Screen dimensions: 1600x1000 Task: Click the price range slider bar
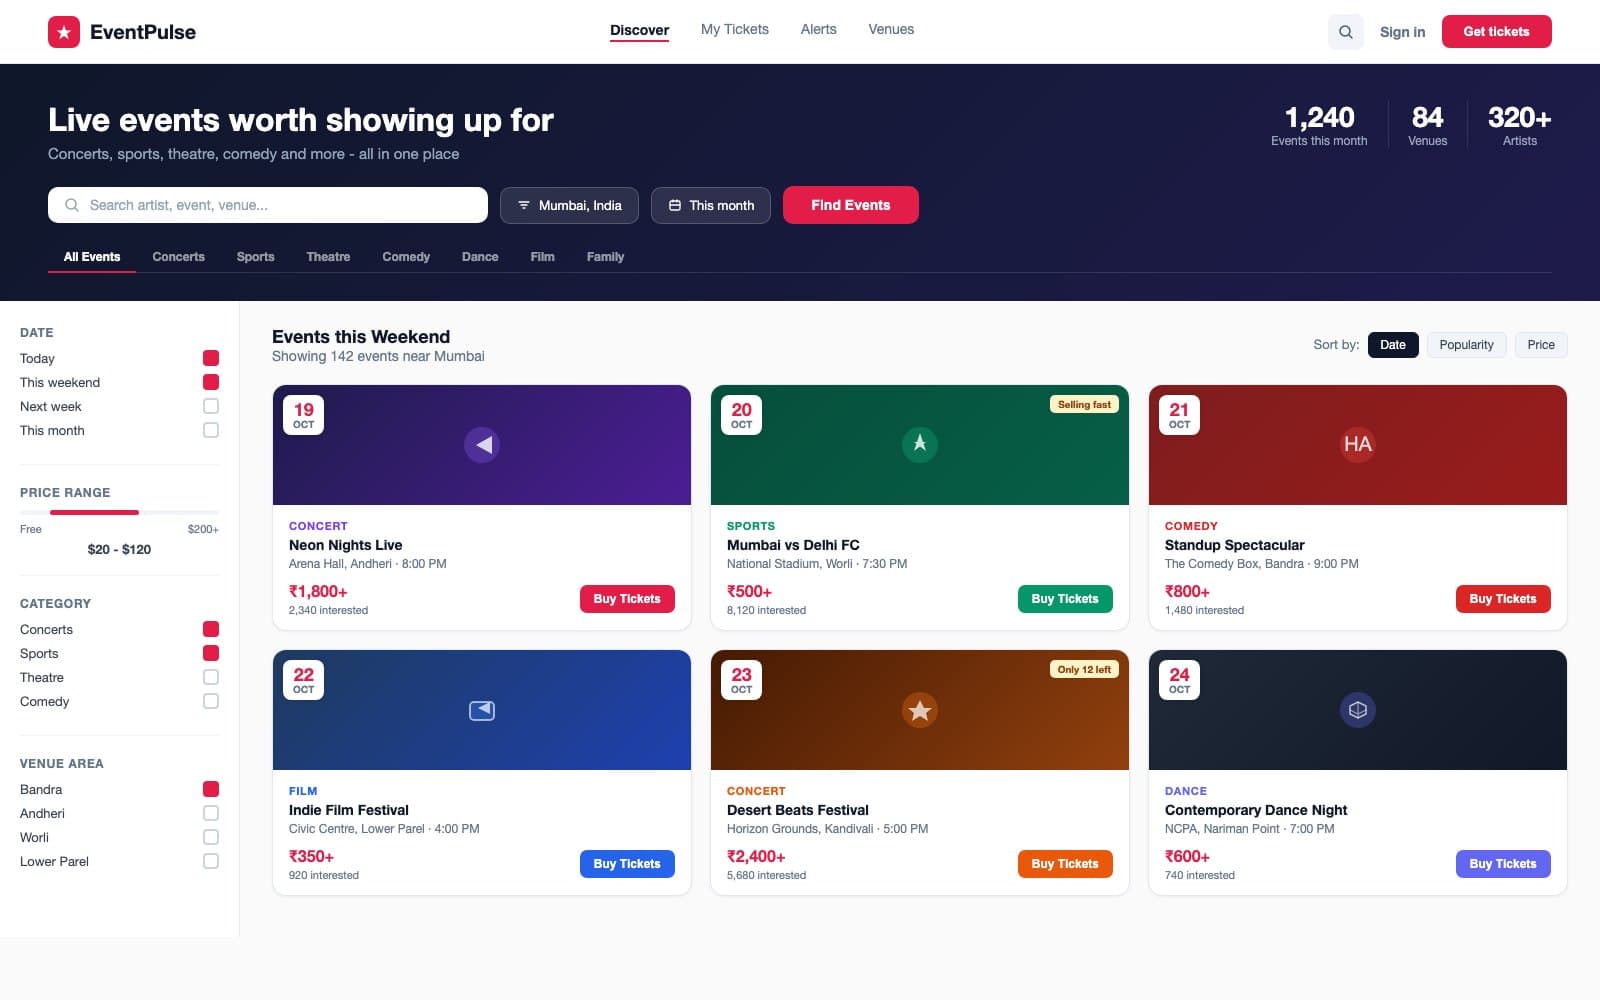pos(119,512)
